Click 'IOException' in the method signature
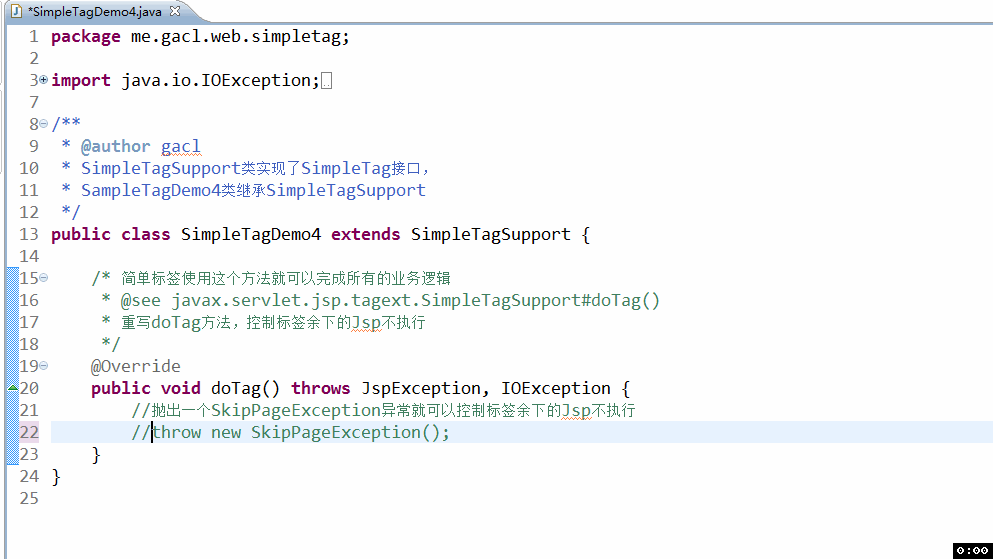 pos(555,388)
